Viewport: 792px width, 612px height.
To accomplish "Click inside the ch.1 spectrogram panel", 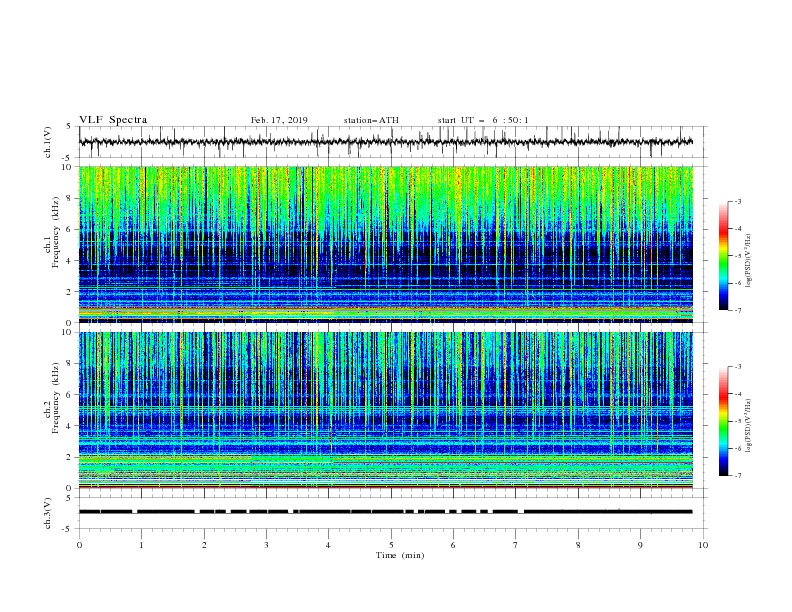I will point(385,244).
